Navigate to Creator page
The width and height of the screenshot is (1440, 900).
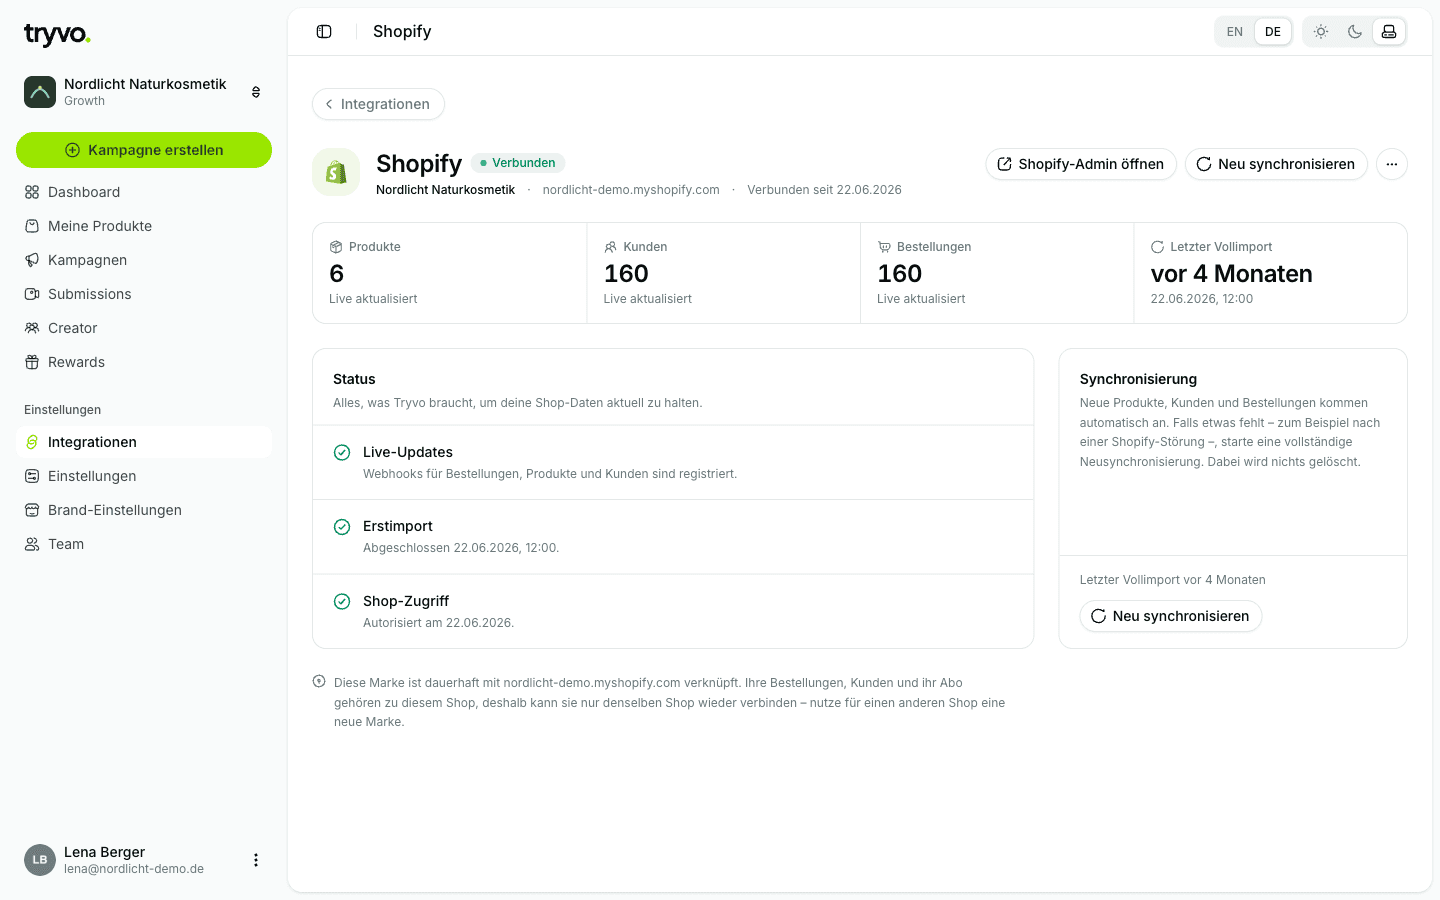(x=144, y=328)
